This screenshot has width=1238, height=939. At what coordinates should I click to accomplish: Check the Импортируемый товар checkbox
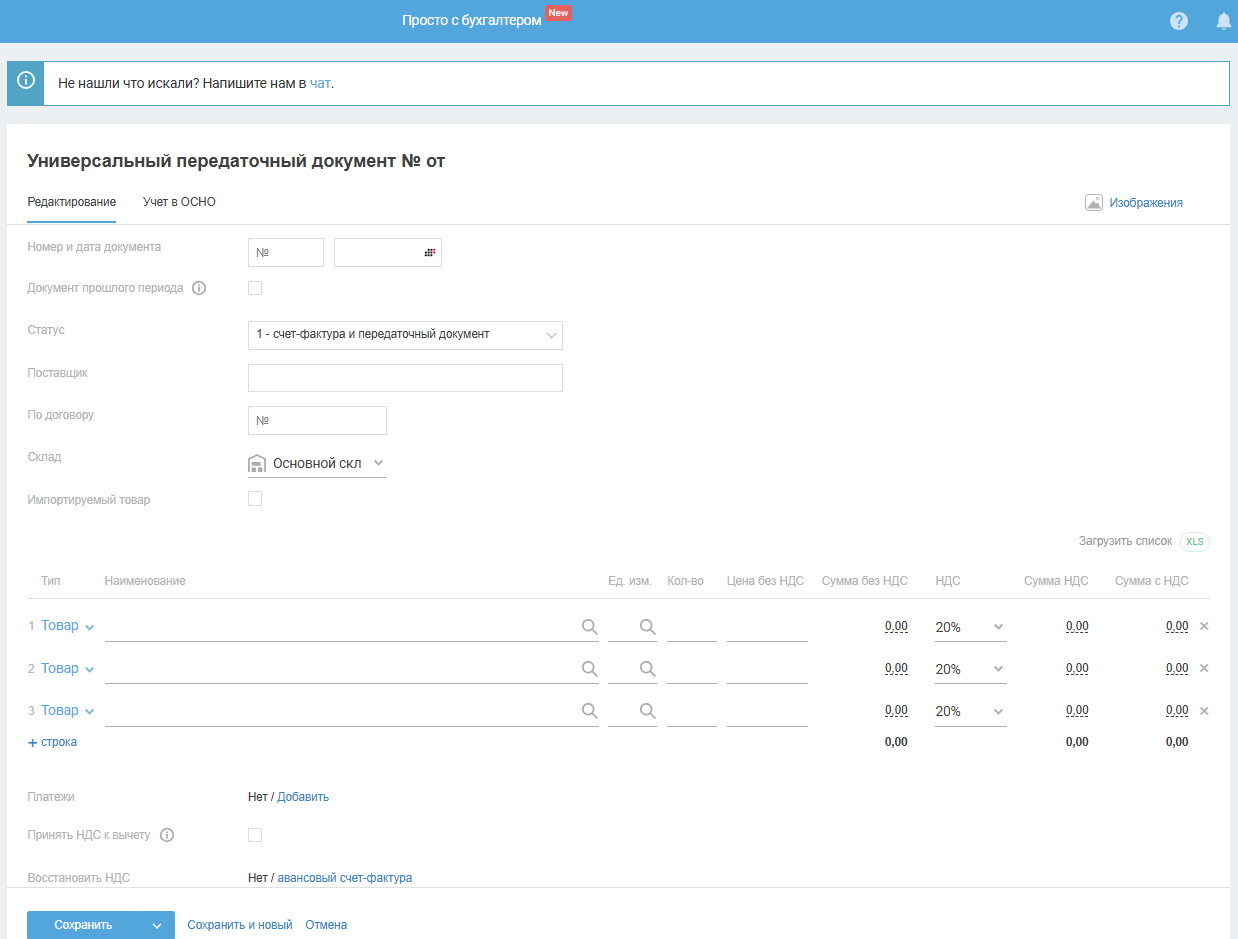255,499
